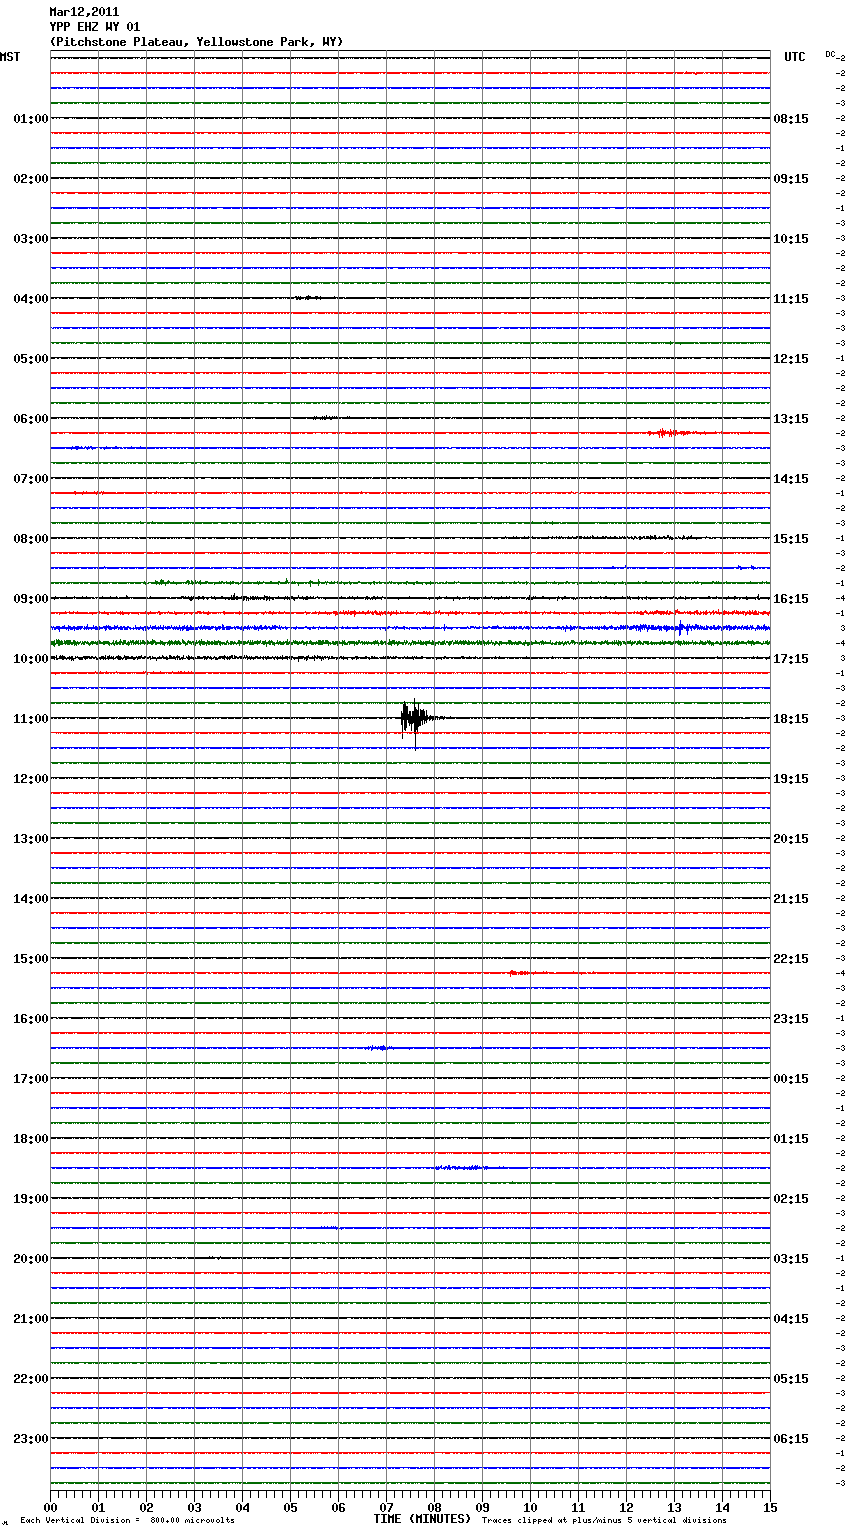
Task: Click the "02:00" MST time label
Action: coord(30,179)
